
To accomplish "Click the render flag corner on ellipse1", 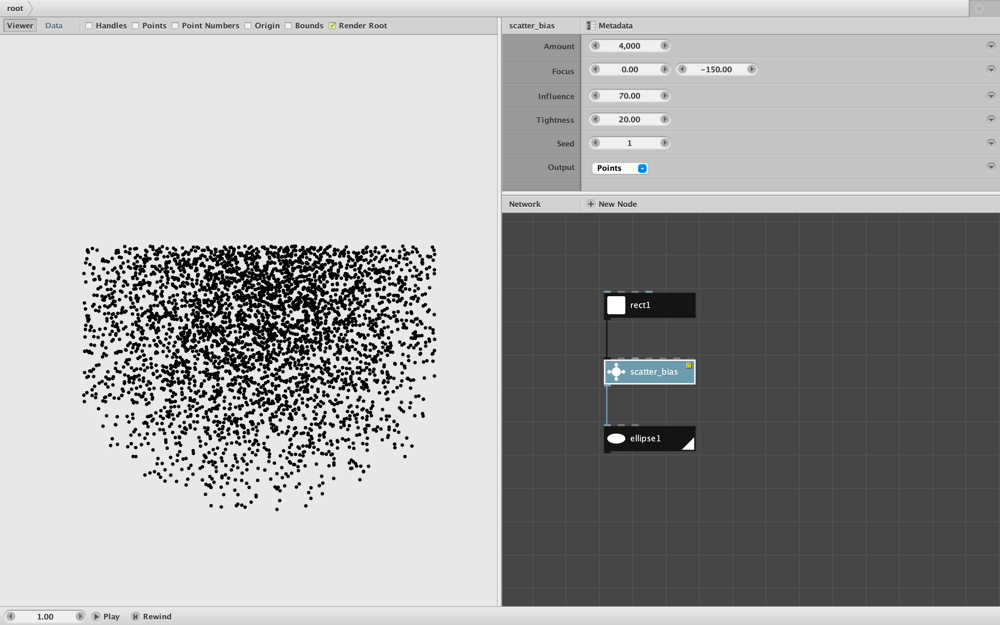I will [689, 445].
